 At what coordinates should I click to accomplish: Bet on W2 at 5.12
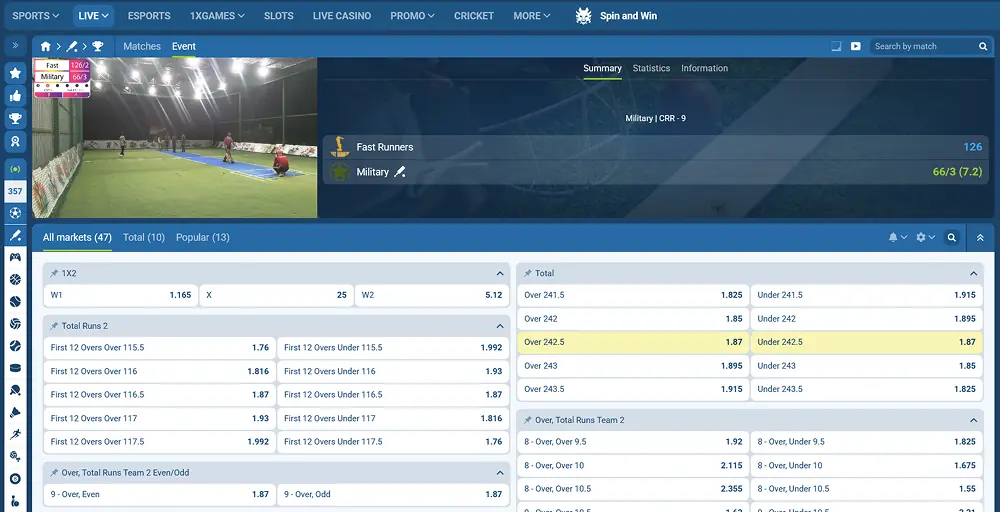pyautogui.click(x=432, y=295)
